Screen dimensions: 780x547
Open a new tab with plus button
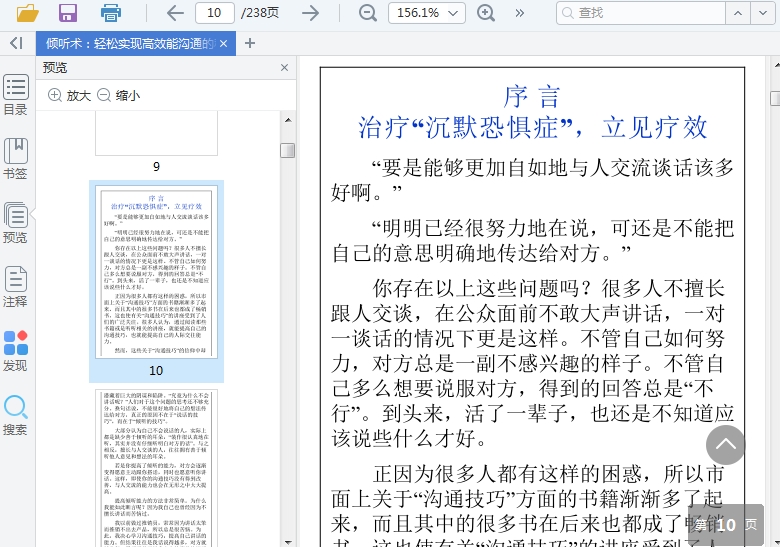point(250,43)
